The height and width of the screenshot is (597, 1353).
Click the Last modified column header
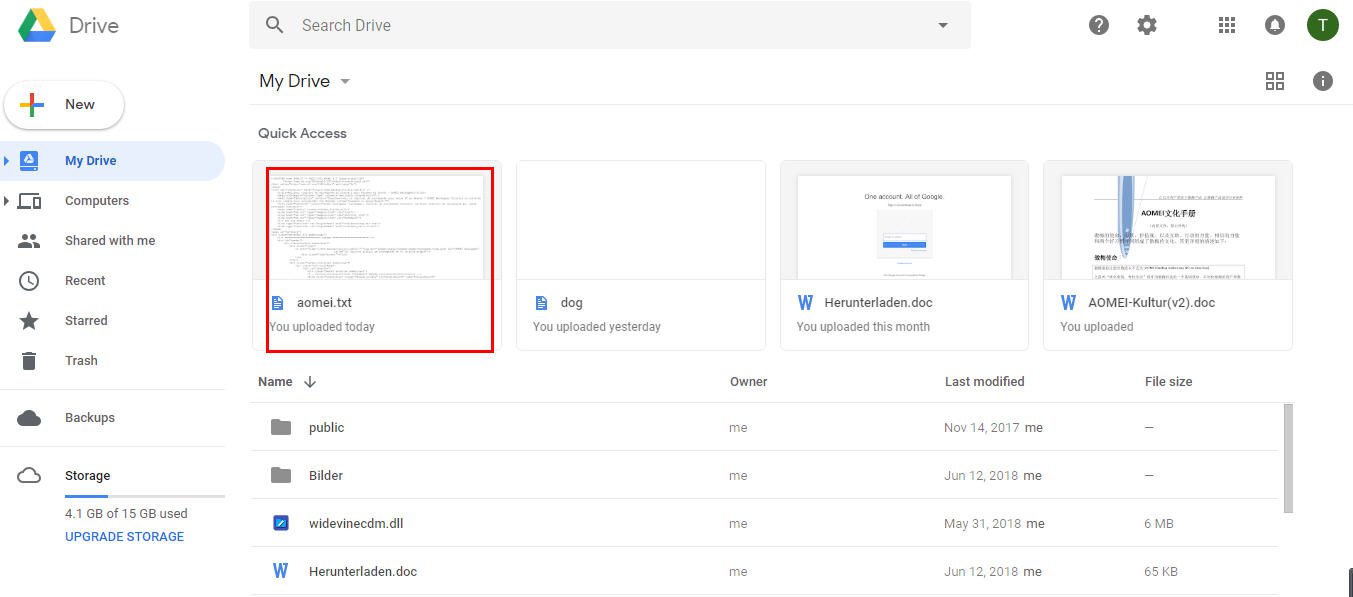click(984, 381)
